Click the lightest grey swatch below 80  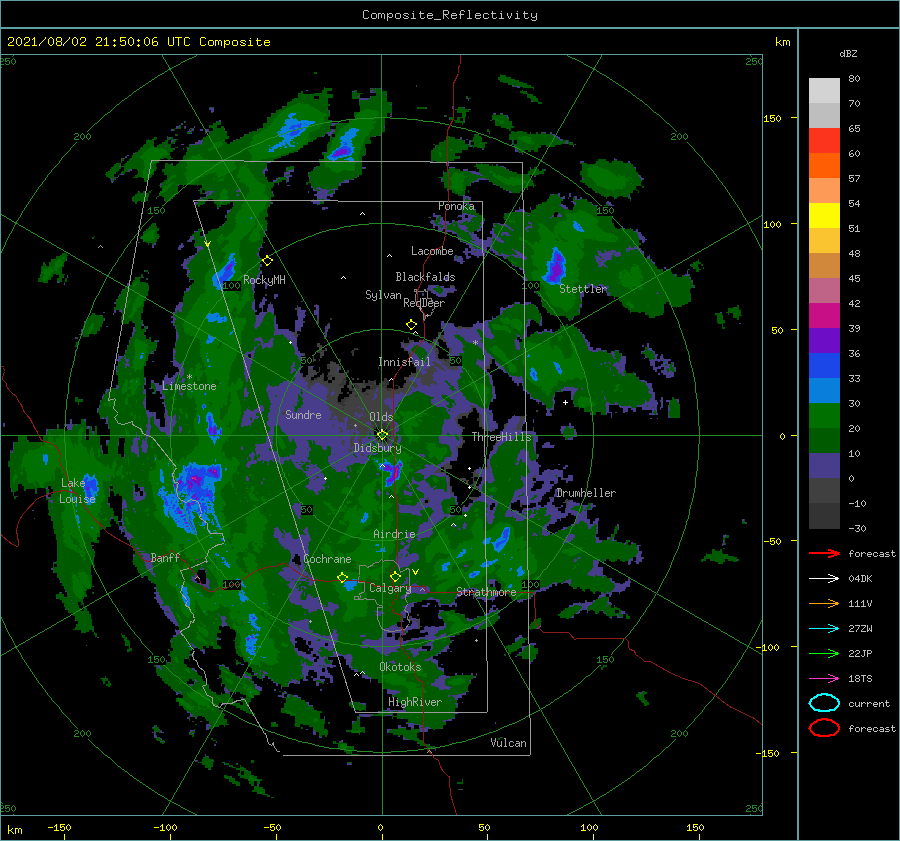(824, 91)
